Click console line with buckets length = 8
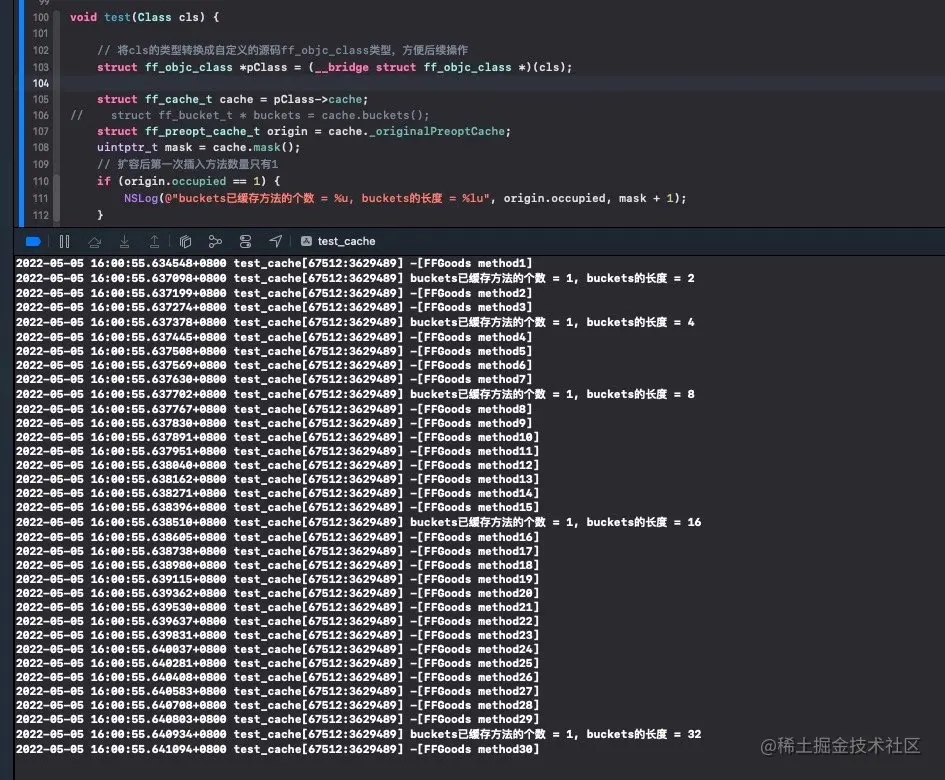 point(355,394)
